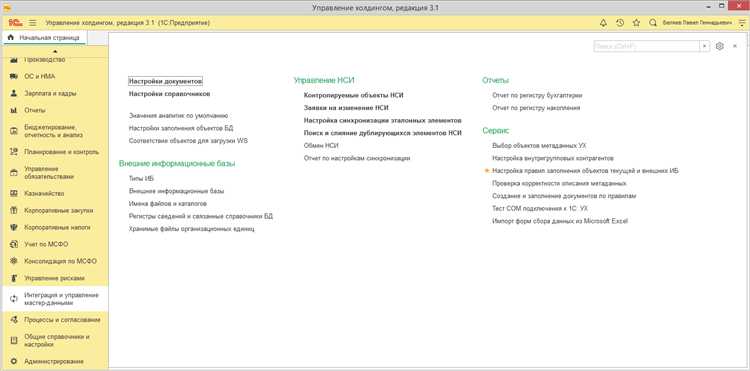Open Настройки справочников link
The width and height of the screenshot is (750, 371).
tap(169, 94)
